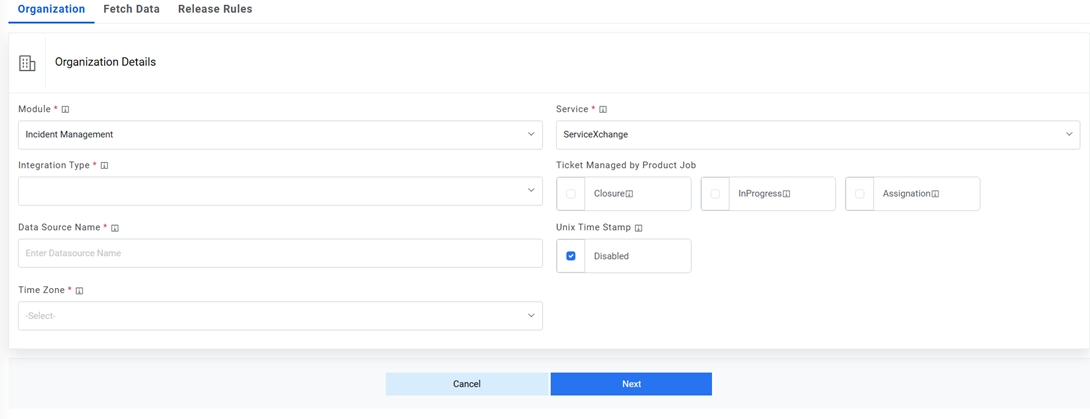Click info icon next to Integration Type
The width and height of the screenshot is (1090, 419).
(104, 165)
